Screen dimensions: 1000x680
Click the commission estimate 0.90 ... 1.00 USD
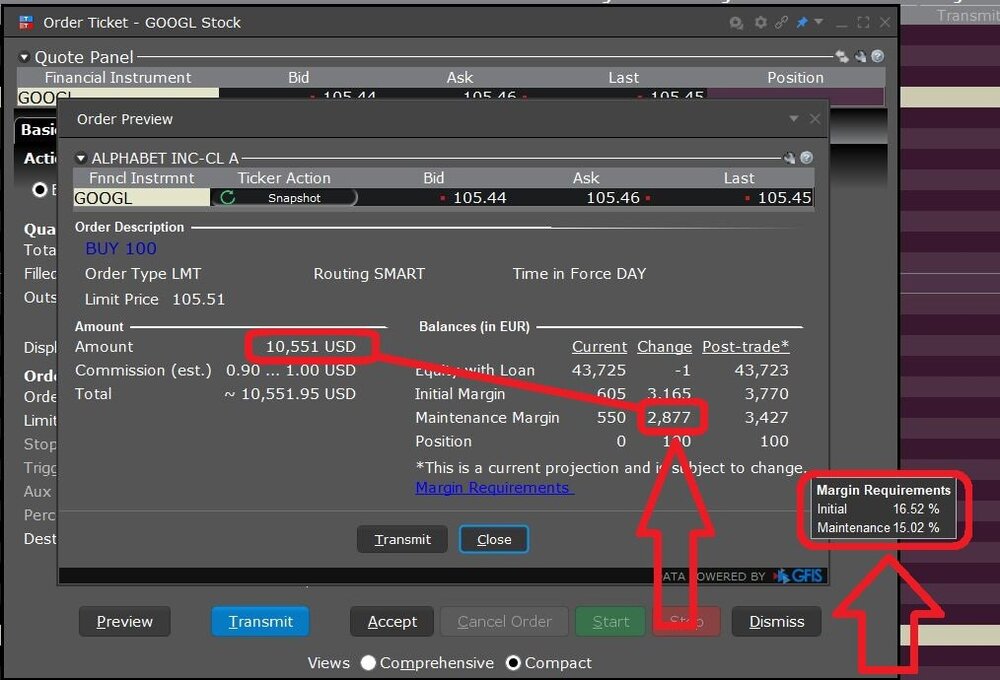click(x=291, y=370)
